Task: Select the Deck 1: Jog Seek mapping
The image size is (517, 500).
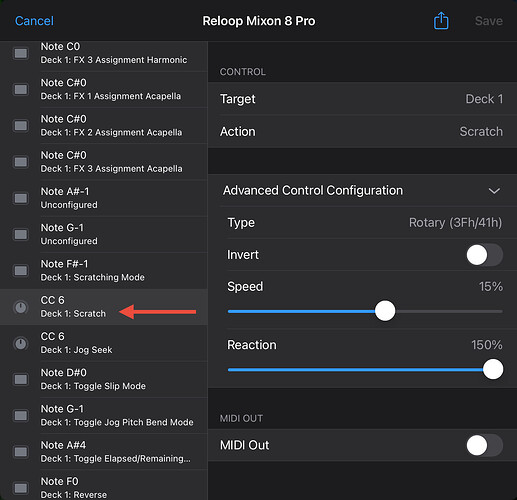Action: coord(104,343)
